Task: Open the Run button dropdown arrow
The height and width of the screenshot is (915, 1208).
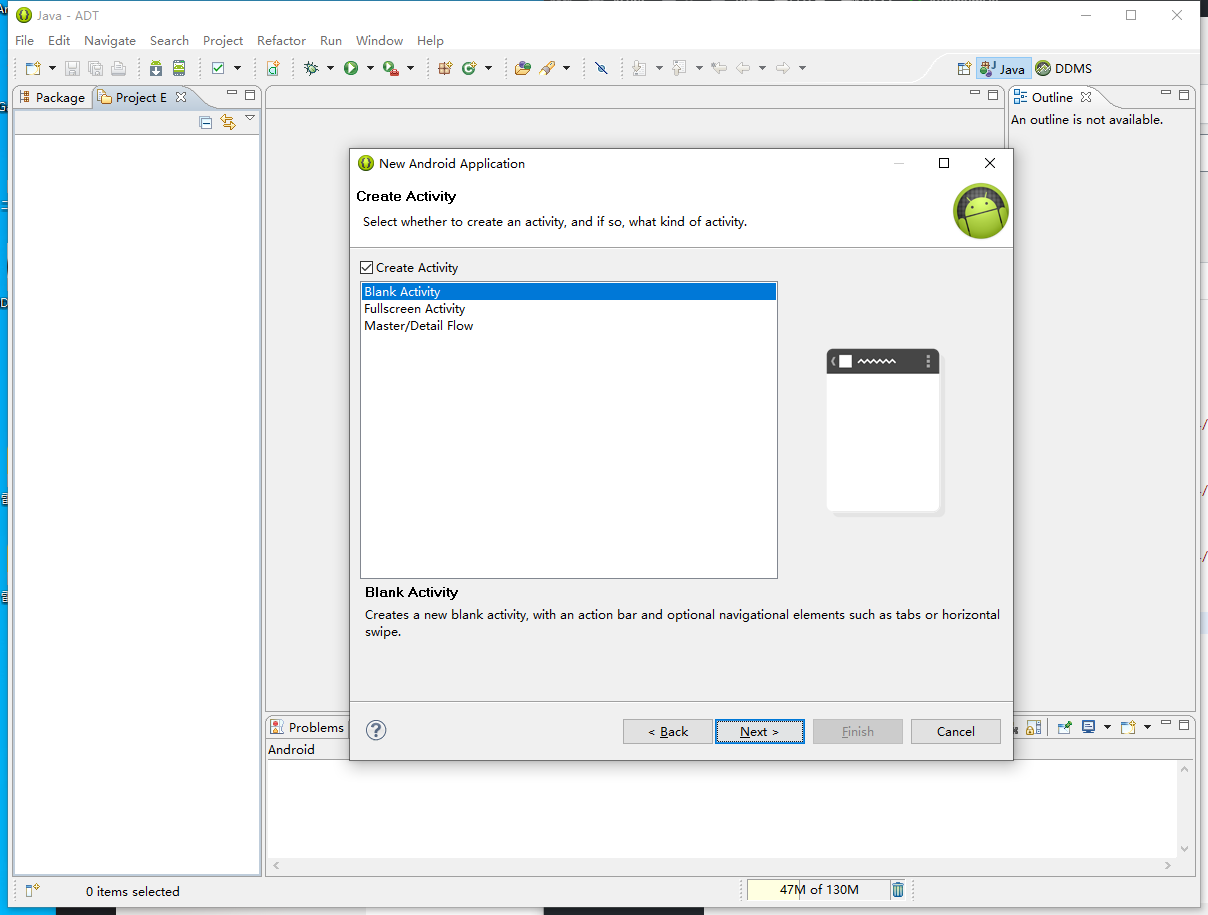Action: click(370, 68)
